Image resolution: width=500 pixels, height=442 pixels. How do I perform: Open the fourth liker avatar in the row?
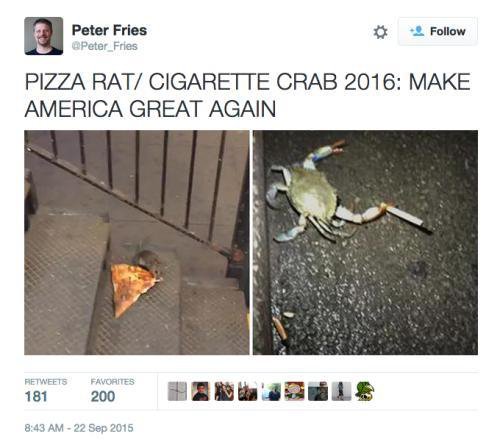pyautogui.click(x=248, y=391)
